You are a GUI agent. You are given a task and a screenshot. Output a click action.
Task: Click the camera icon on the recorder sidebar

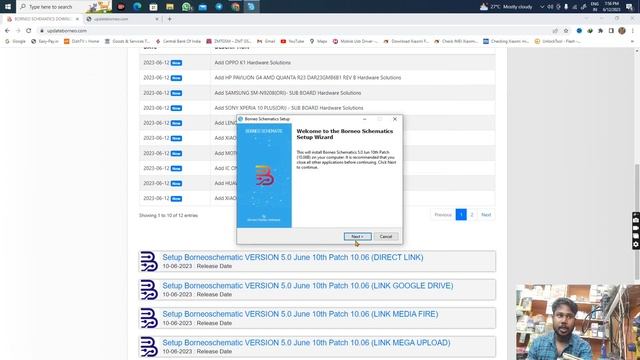(636, 220)
